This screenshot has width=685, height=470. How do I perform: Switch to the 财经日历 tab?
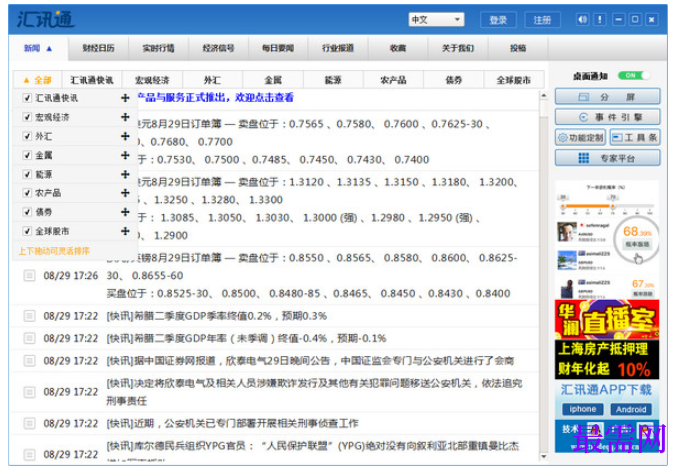point(98,48)
